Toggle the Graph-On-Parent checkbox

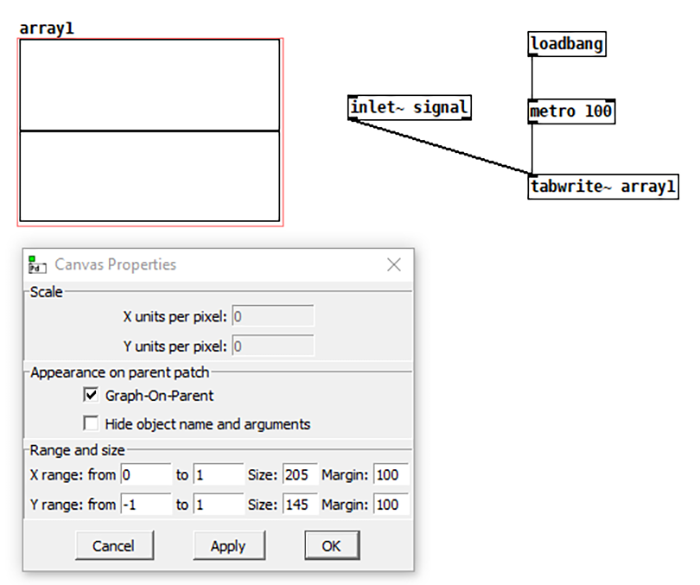(x=92, y=395)
